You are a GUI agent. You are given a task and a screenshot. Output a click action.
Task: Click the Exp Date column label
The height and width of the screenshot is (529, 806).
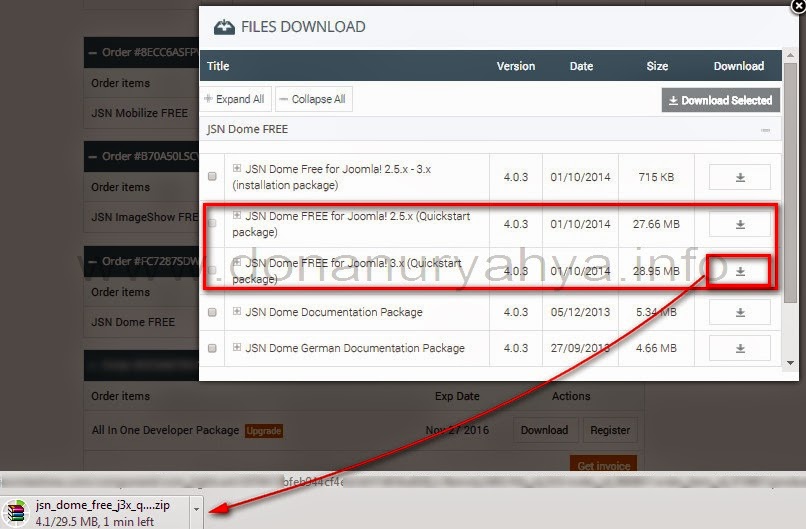[x=457, y=396]
